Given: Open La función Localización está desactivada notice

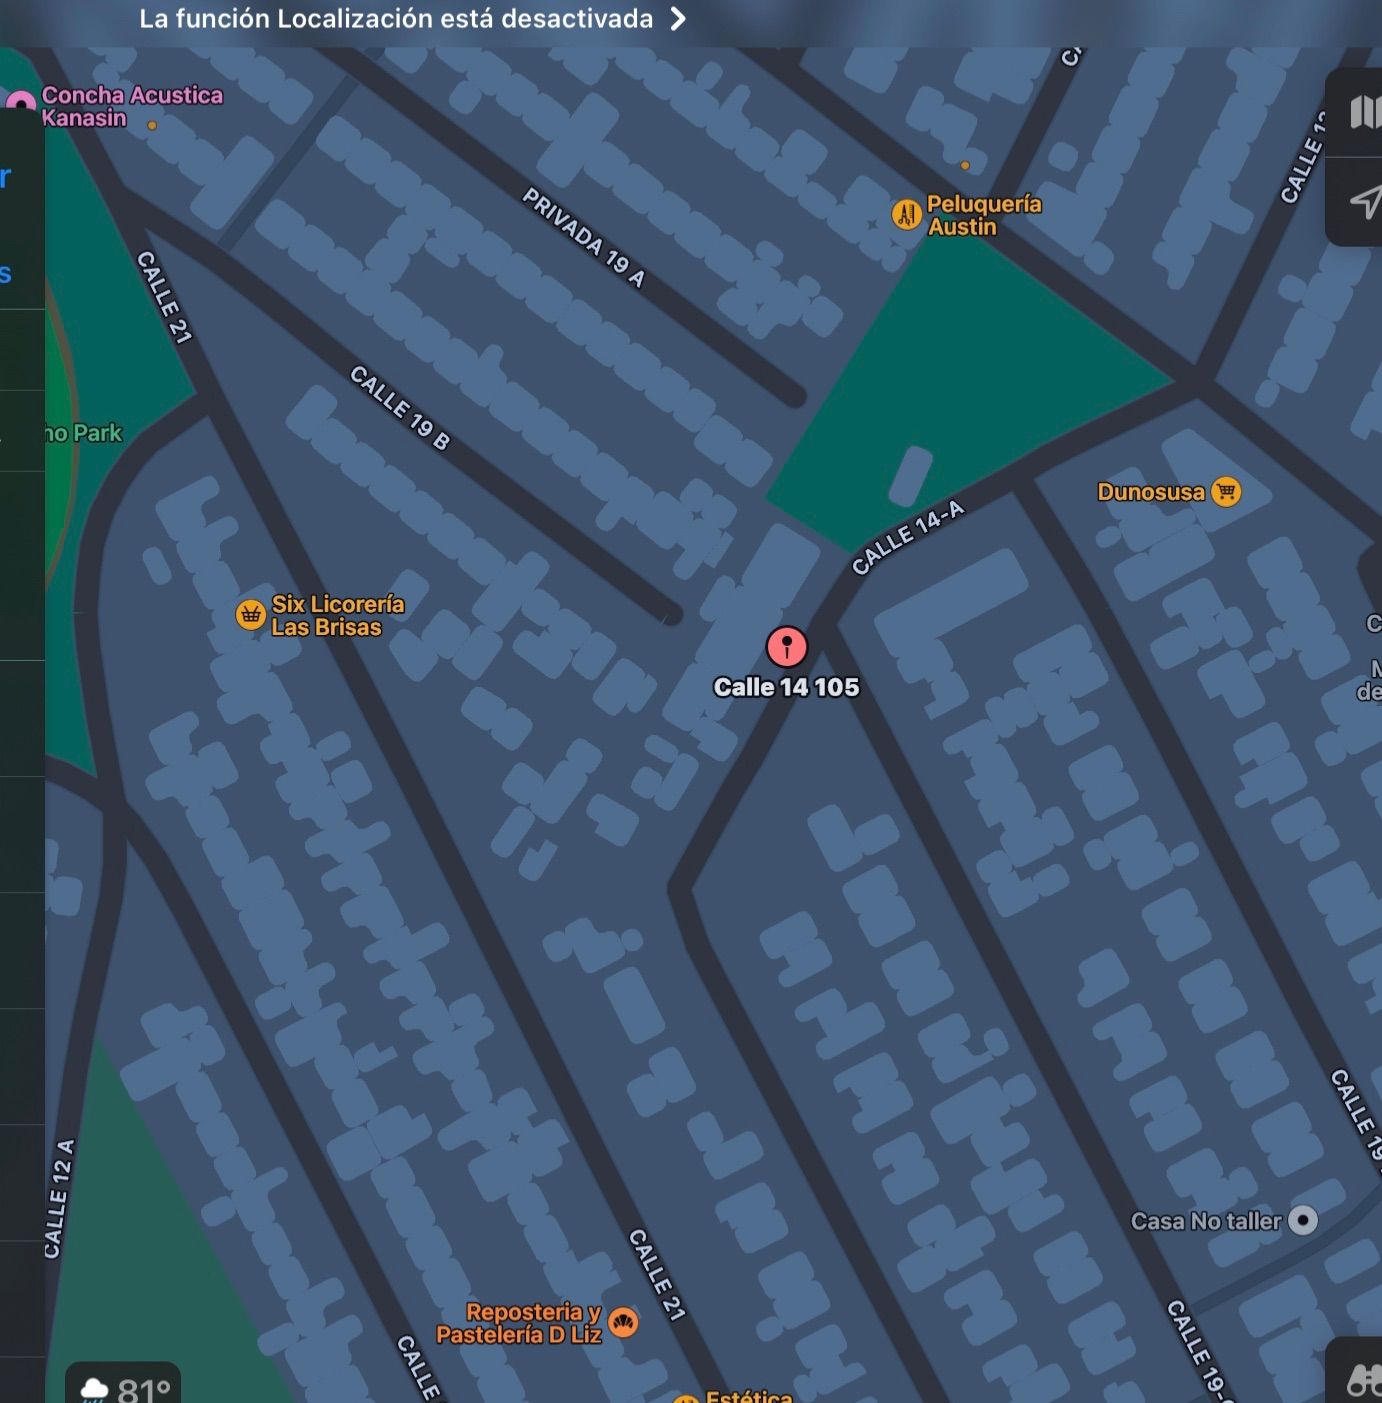Looking at the screenshot, I should pyautogui.click(x=396, y=19).
